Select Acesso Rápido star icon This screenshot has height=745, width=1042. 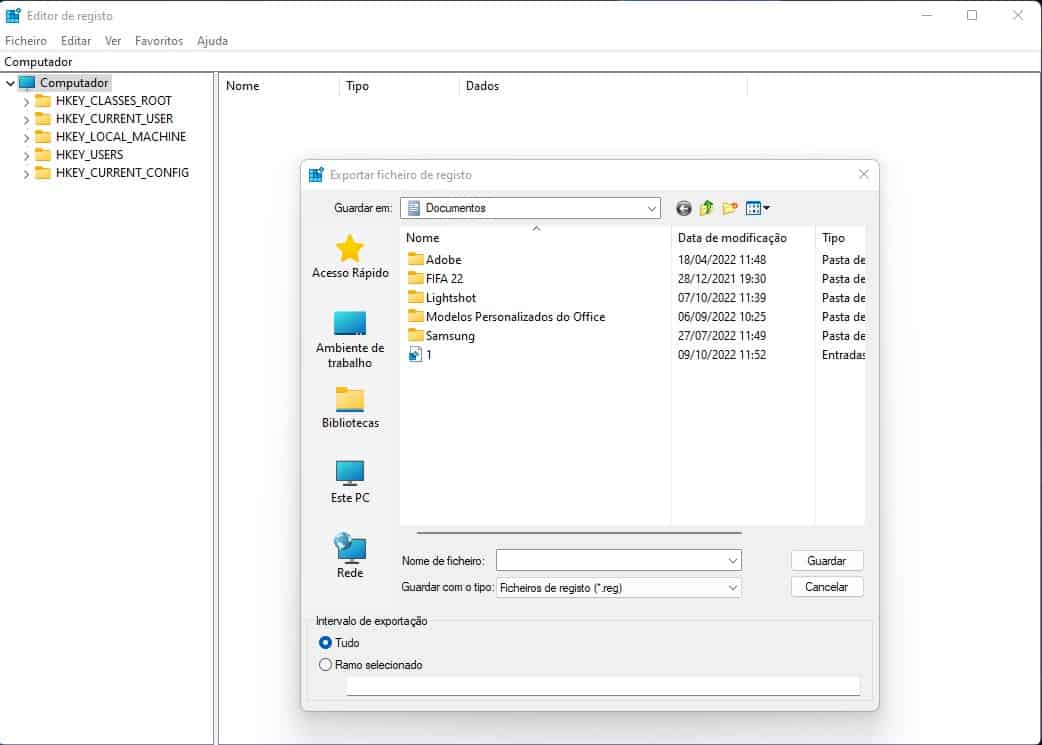350,249
